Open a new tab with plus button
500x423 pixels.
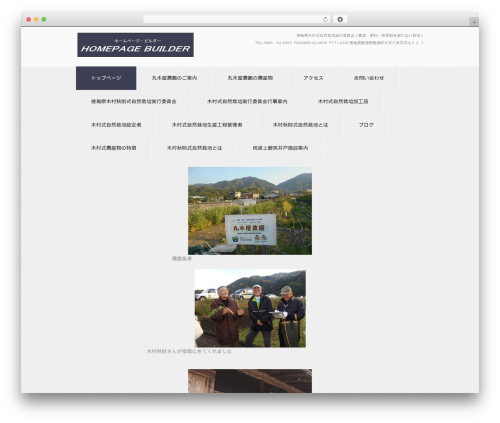[474, 22]
